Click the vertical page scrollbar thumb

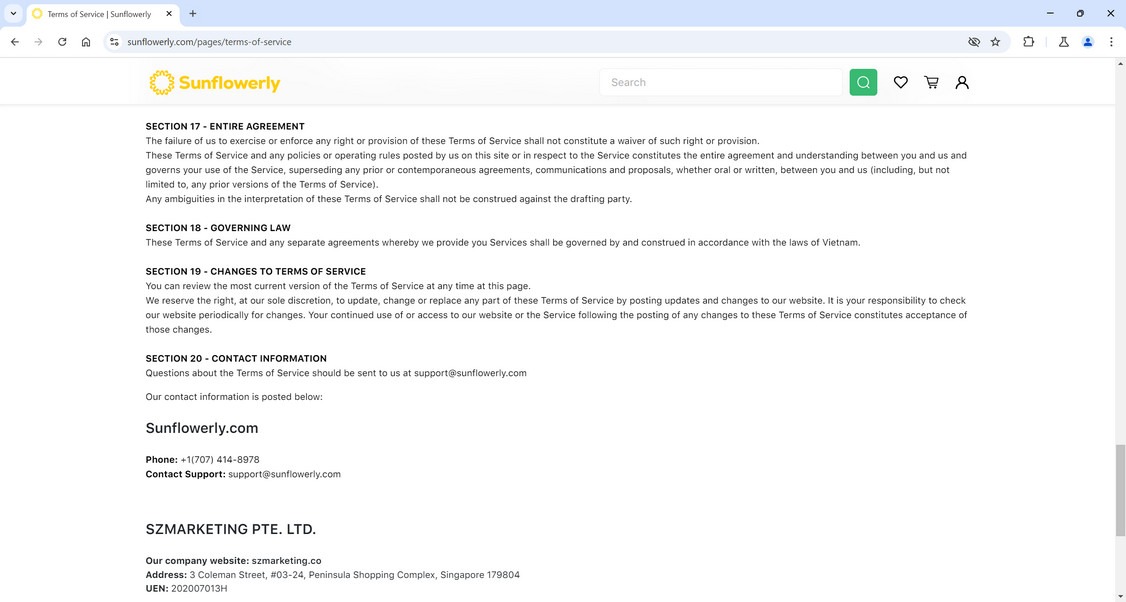coord(1120,490)
